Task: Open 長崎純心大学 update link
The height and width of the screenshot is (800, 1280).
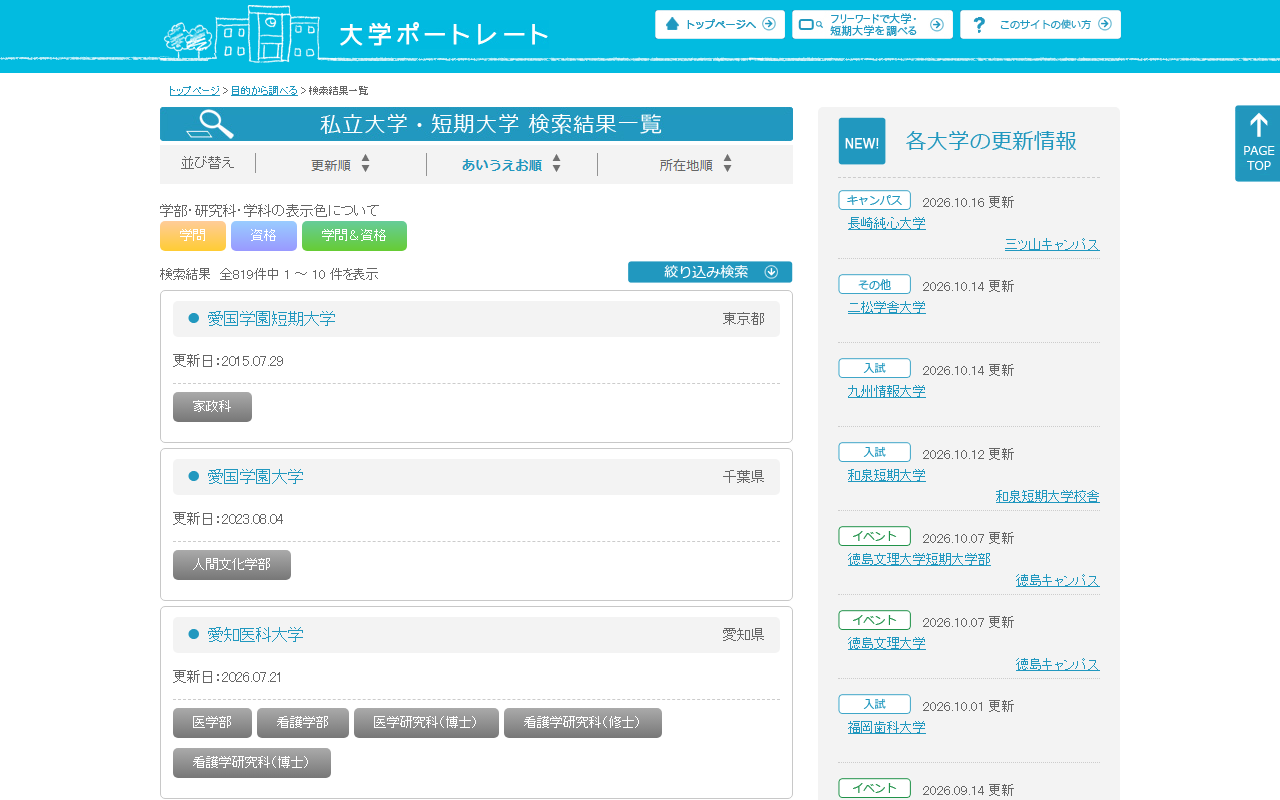Action: coord(887,223)
